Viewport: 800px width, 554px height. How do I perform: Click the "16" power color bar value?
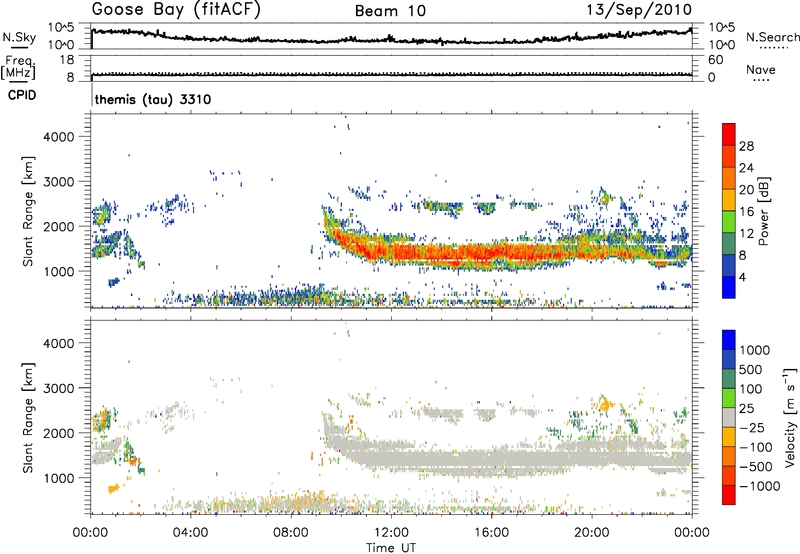pos(746,212)
